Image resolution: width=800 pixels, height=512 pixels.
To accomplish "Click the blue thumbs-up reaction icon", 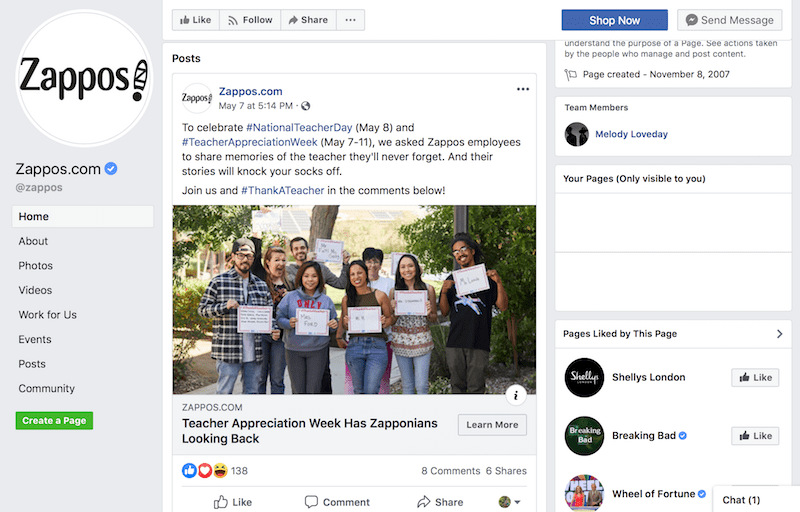I will click(189, 471).
